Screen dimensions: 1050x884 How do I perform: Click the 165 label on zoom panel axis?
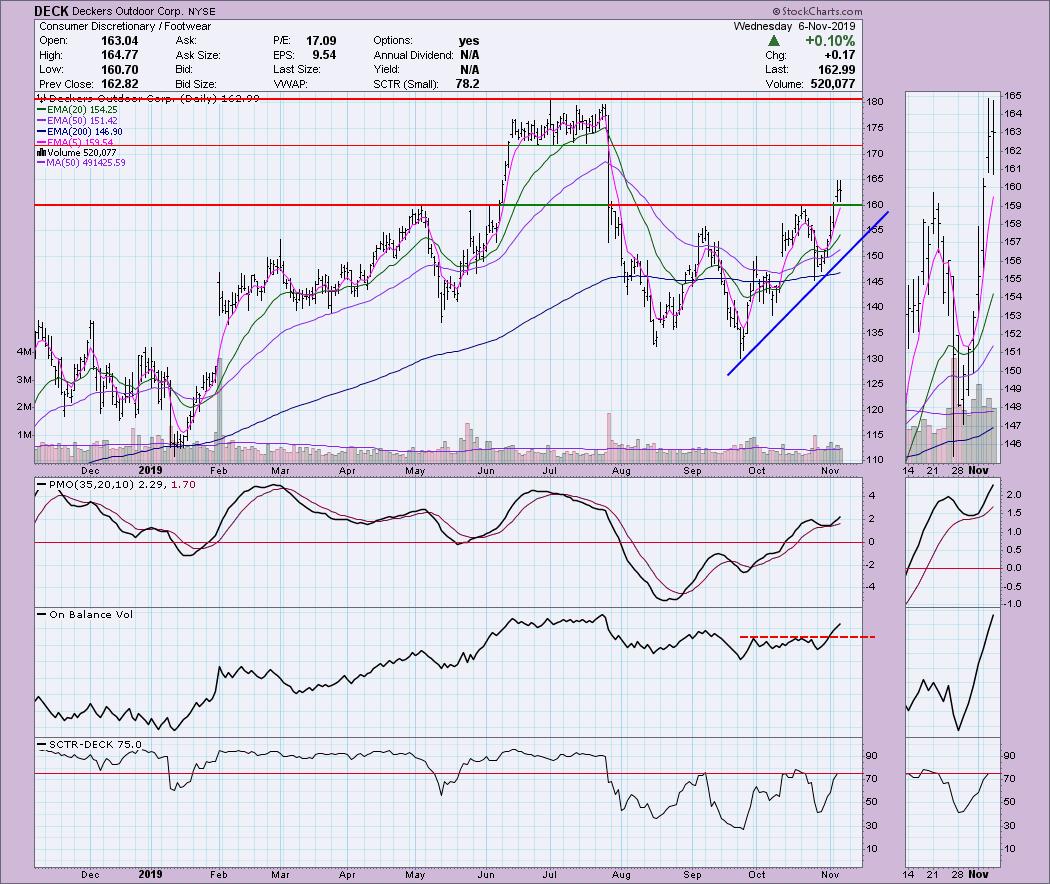(x=1013, y=95)
